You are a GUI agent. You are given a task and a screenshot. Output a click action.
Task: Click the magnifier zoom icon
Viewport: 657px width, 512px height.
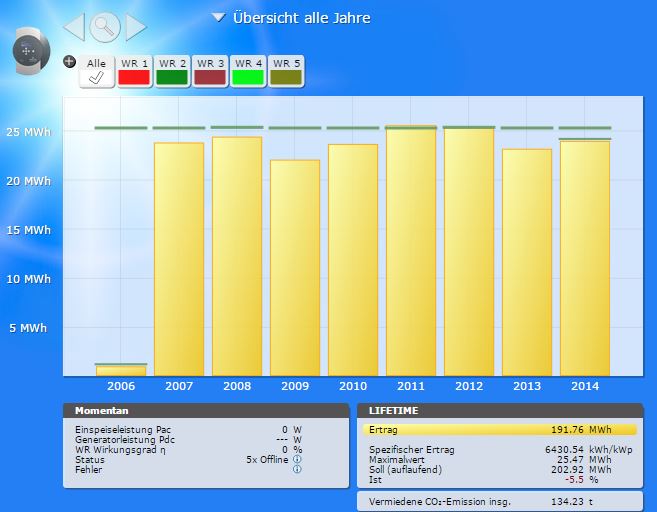(105, 27)
